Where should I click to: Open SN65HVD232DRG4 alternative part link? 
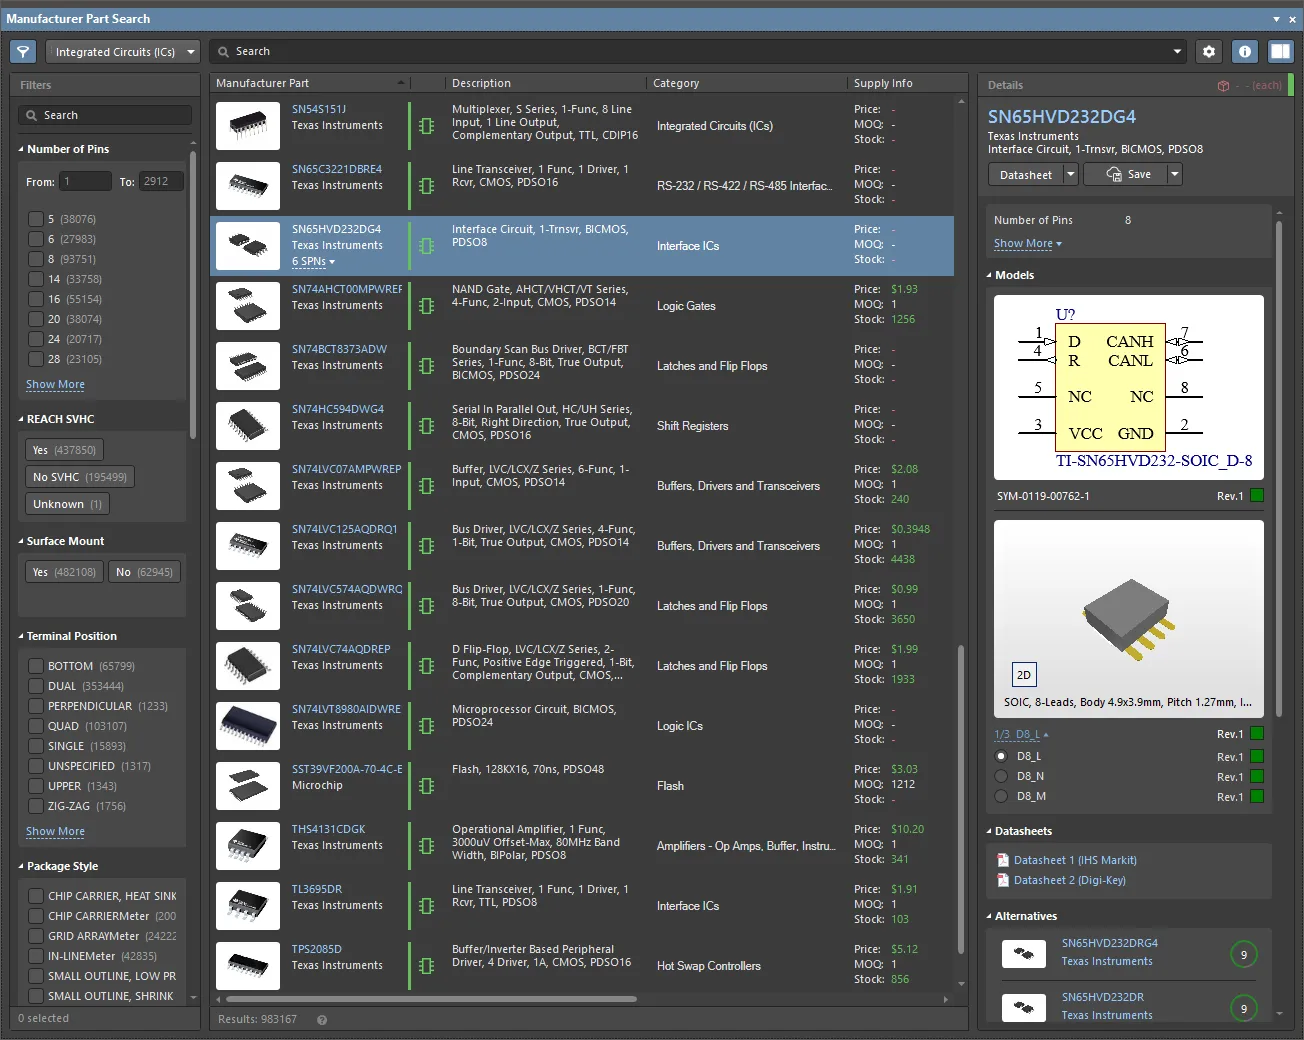1110,943
